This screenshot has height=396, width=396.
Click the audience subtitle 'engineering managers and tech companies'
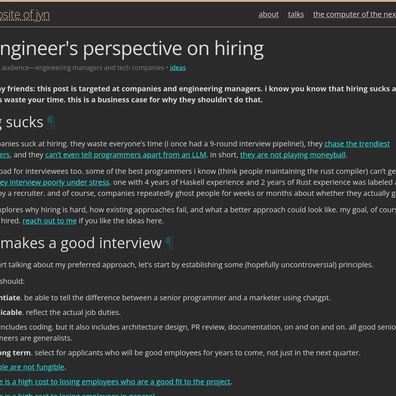(x=100, y=68)
